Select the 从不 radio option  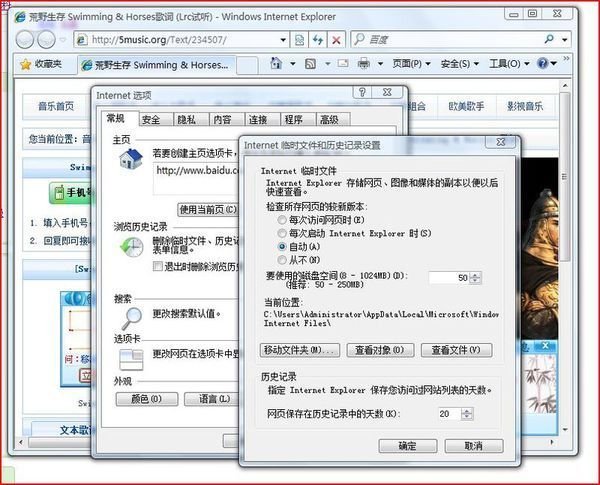coord(281,259)
